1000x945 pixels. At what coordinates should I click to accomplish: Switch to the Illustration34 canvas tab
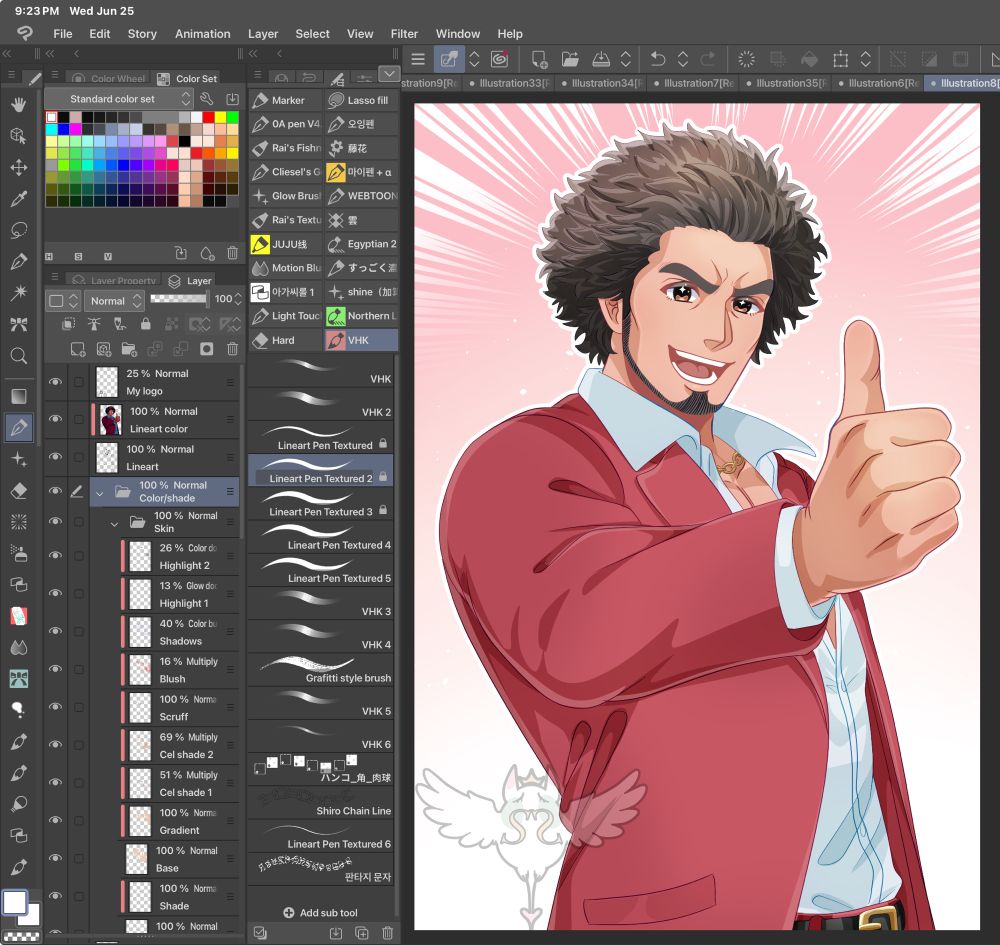click(x=602, y=83)
